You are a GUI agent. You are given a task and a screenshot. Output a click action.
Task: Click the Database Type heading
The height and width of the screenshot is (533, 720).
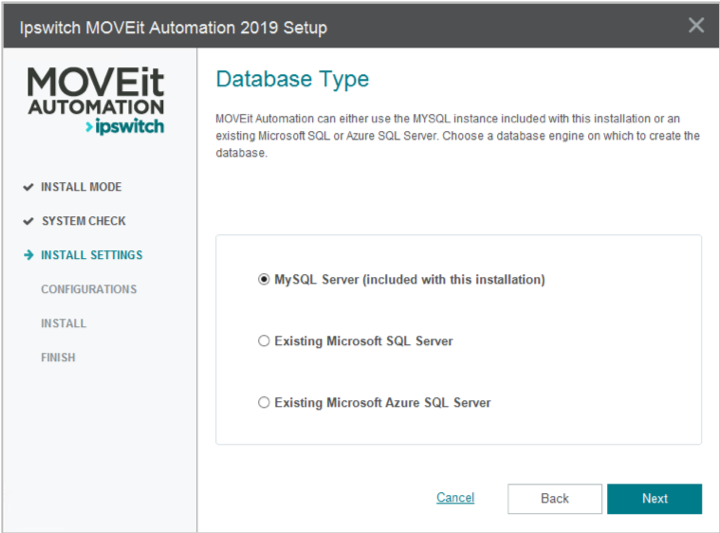(x=292, y=79)
